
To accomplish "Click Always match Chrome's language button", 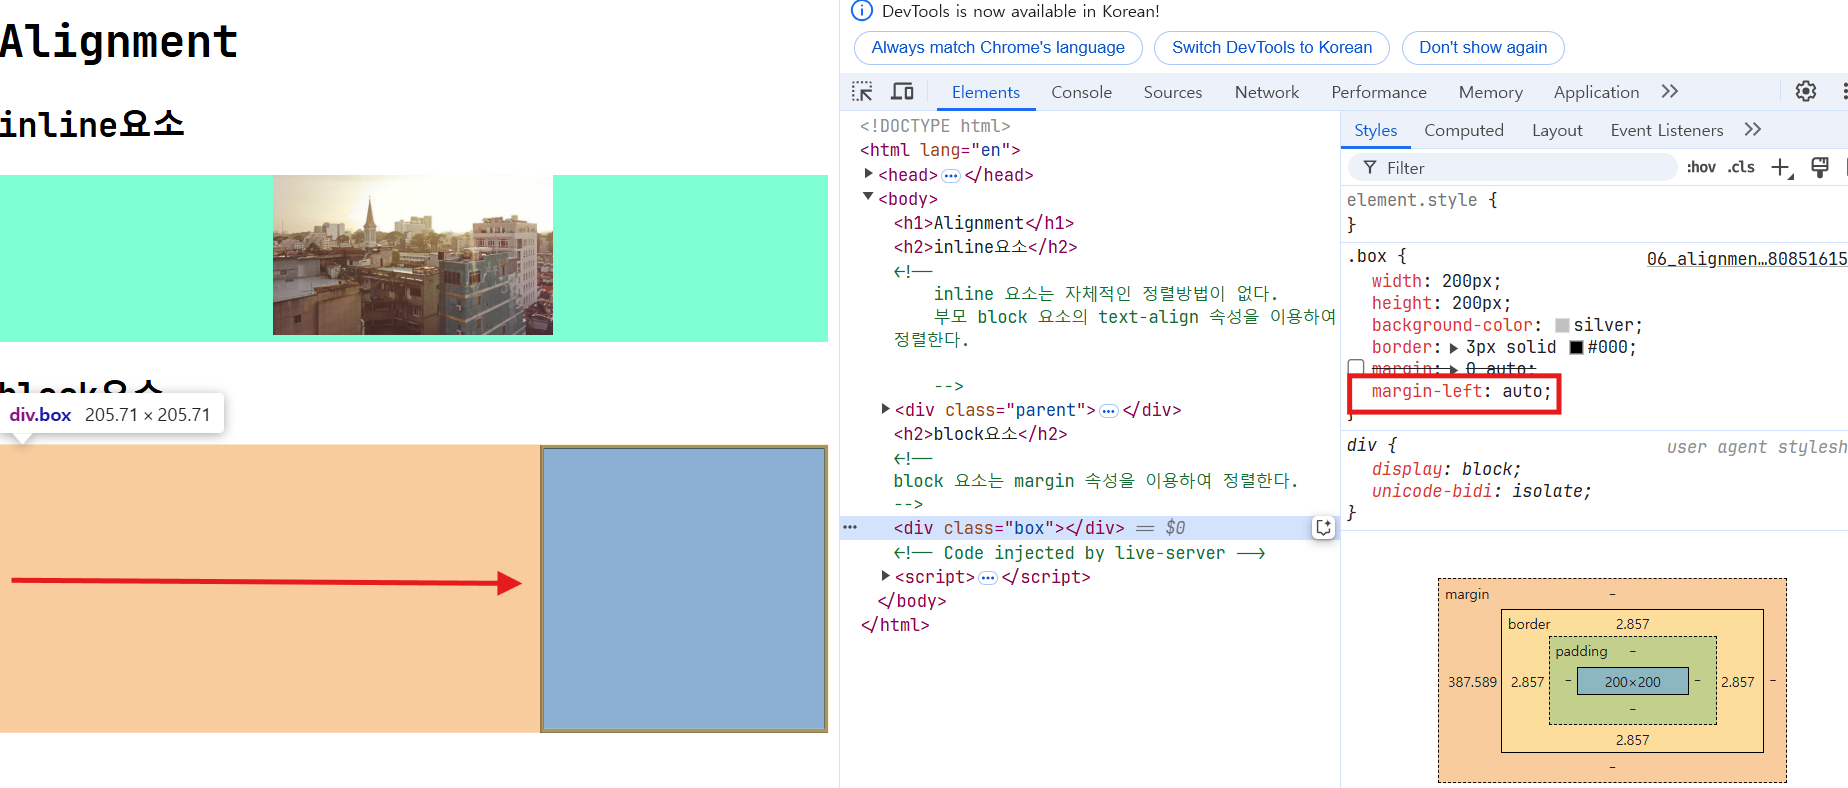I will pos(998,47).
